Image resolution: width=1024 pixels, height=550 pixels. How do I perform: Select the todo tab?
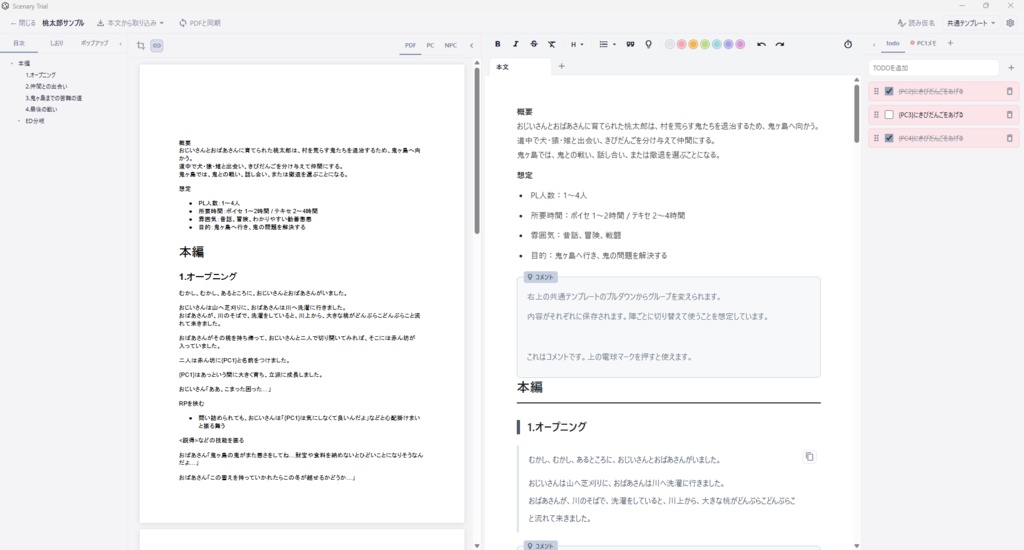[893, 43]
